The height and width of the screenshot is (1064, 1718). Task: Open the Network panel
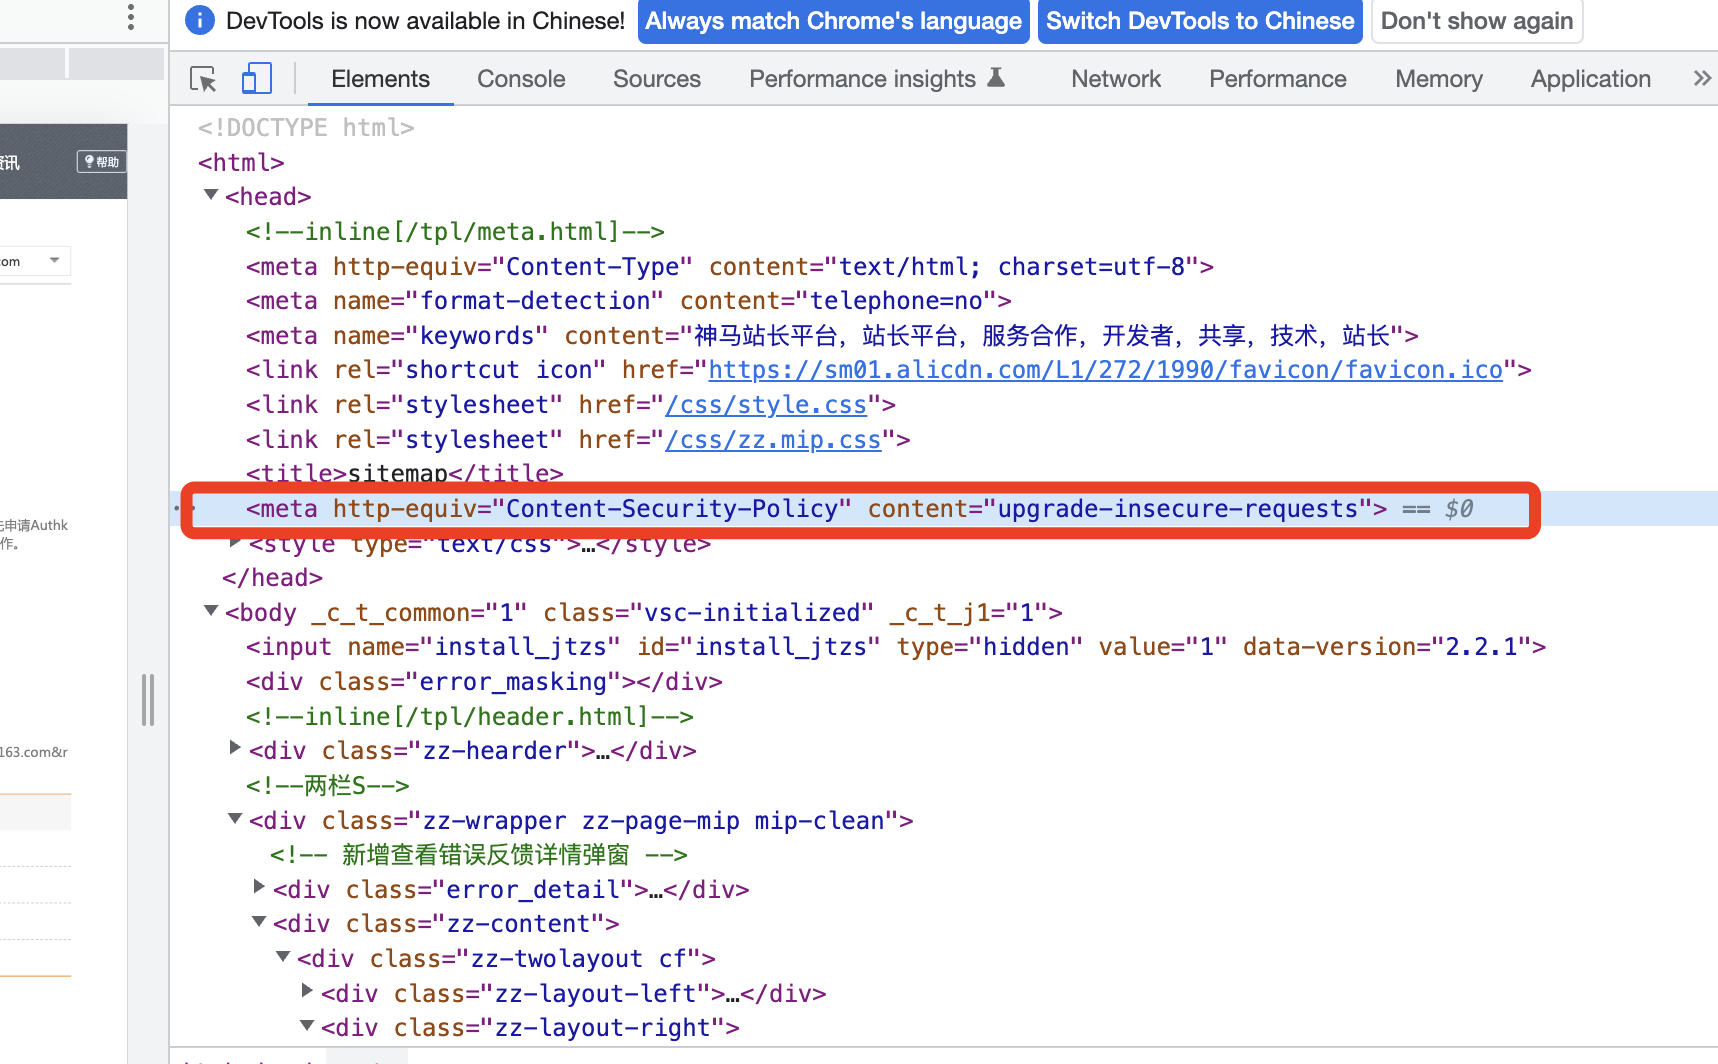click(x=1115, y=78)
